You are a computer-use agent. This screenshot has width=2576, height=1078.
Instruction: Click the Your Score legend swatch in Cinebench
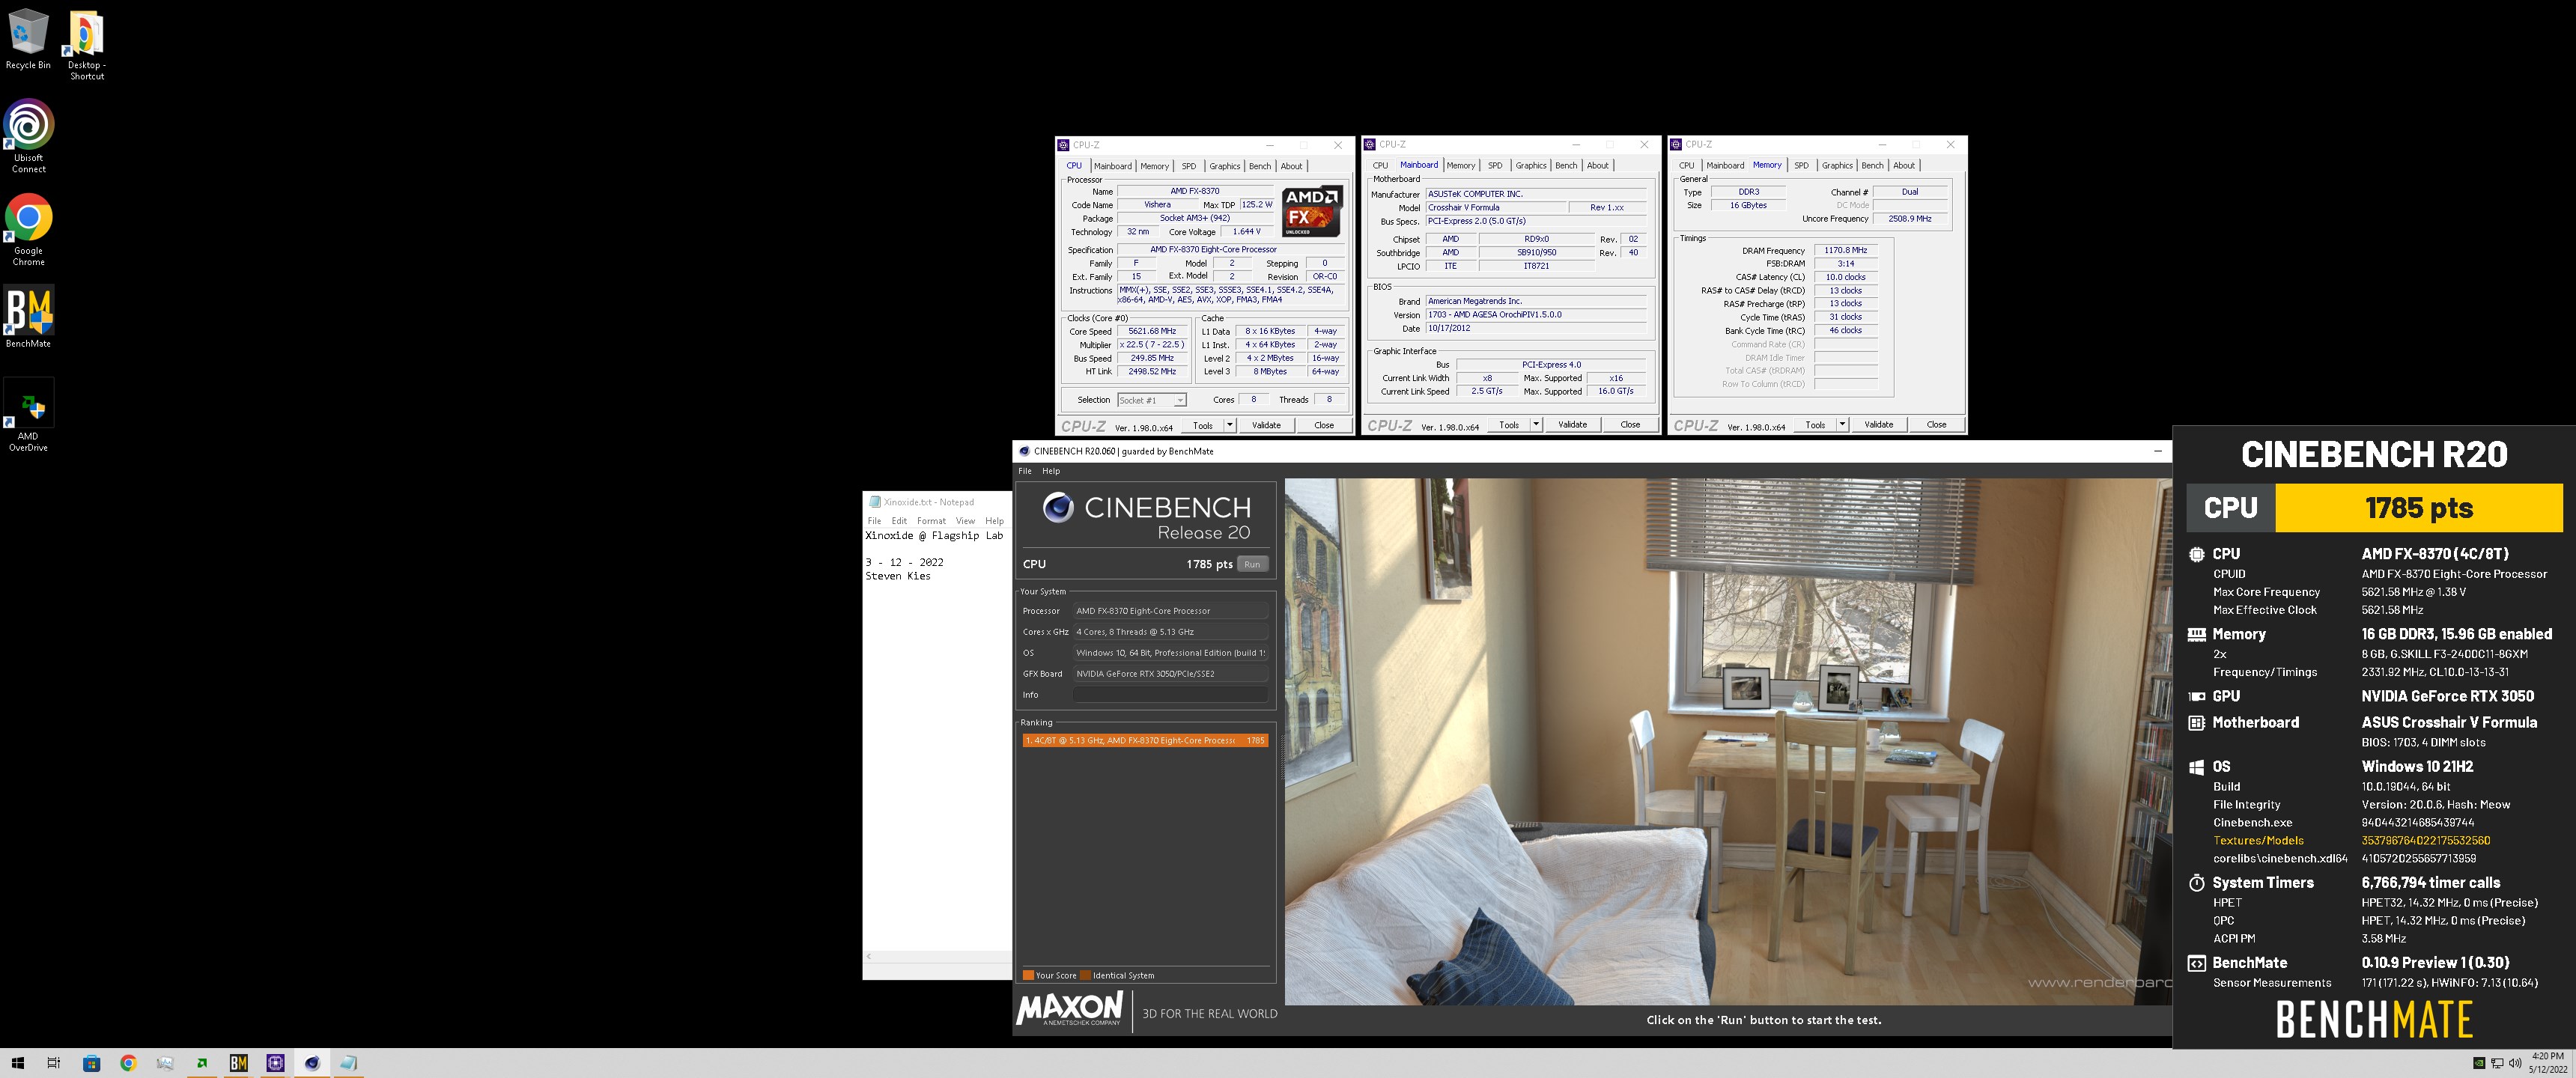coord(1028,976)
